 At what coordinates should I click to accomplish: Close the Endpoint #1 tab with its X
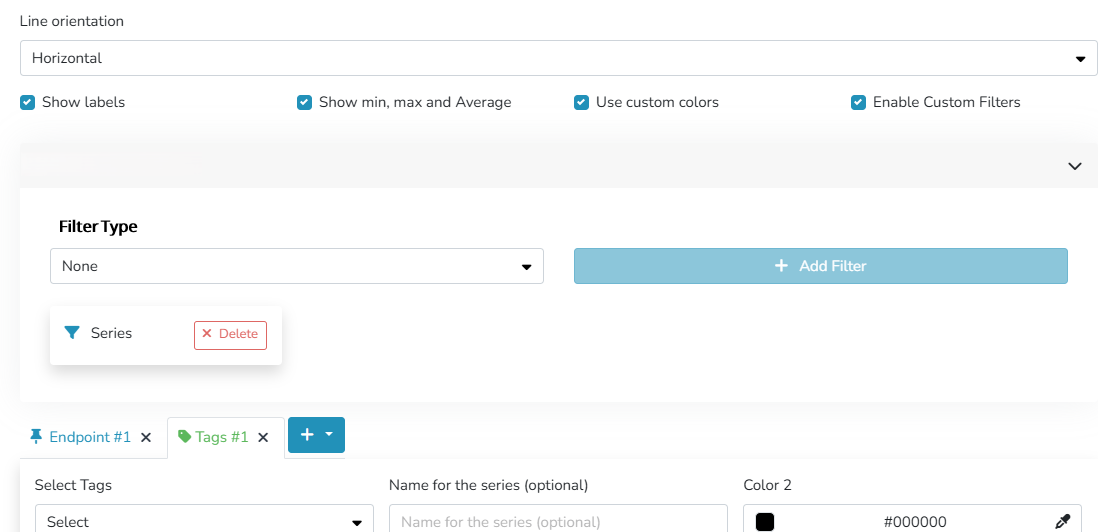[x=146, y=437]
